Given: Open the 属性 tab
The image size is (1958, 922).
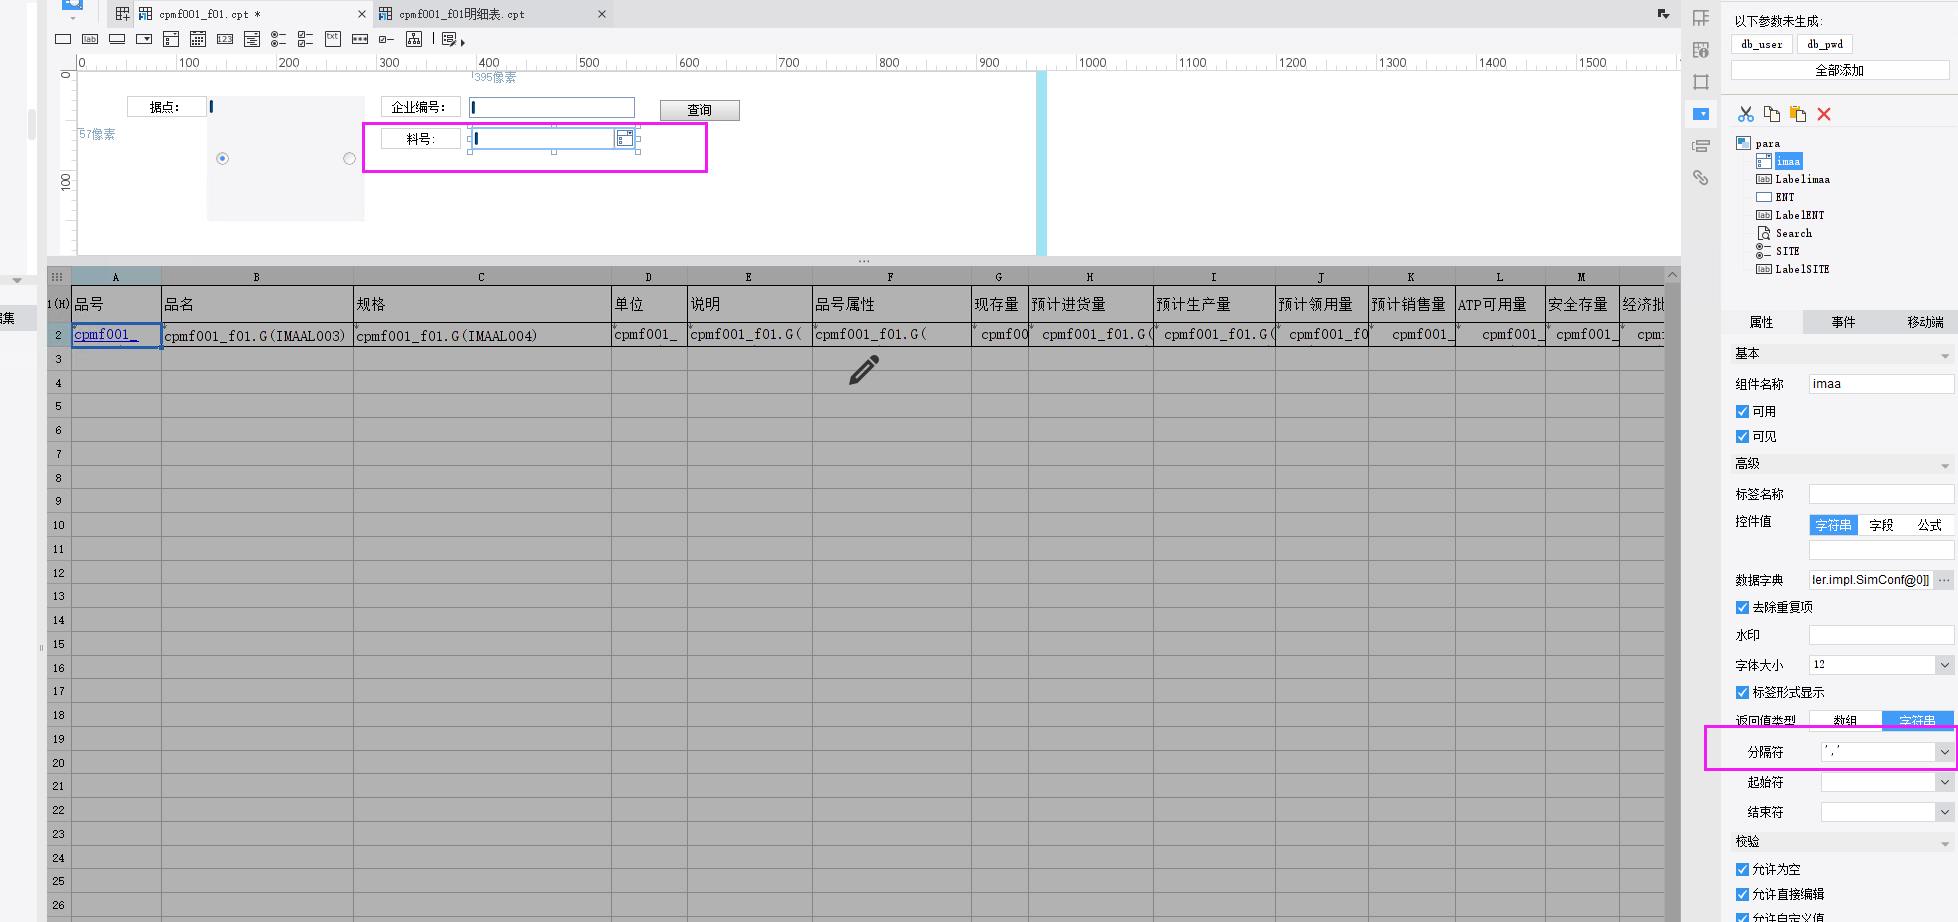Looking at the screenshot, I should coord(1761,322).
